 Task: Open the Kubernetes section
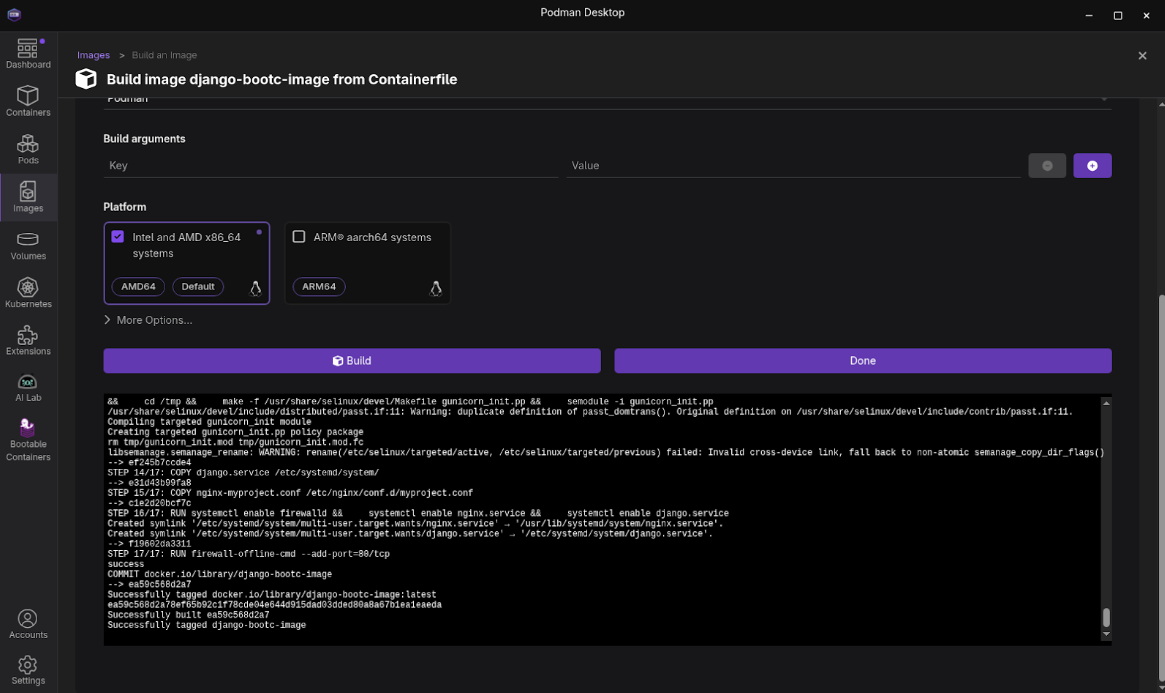tap(28, 293)
